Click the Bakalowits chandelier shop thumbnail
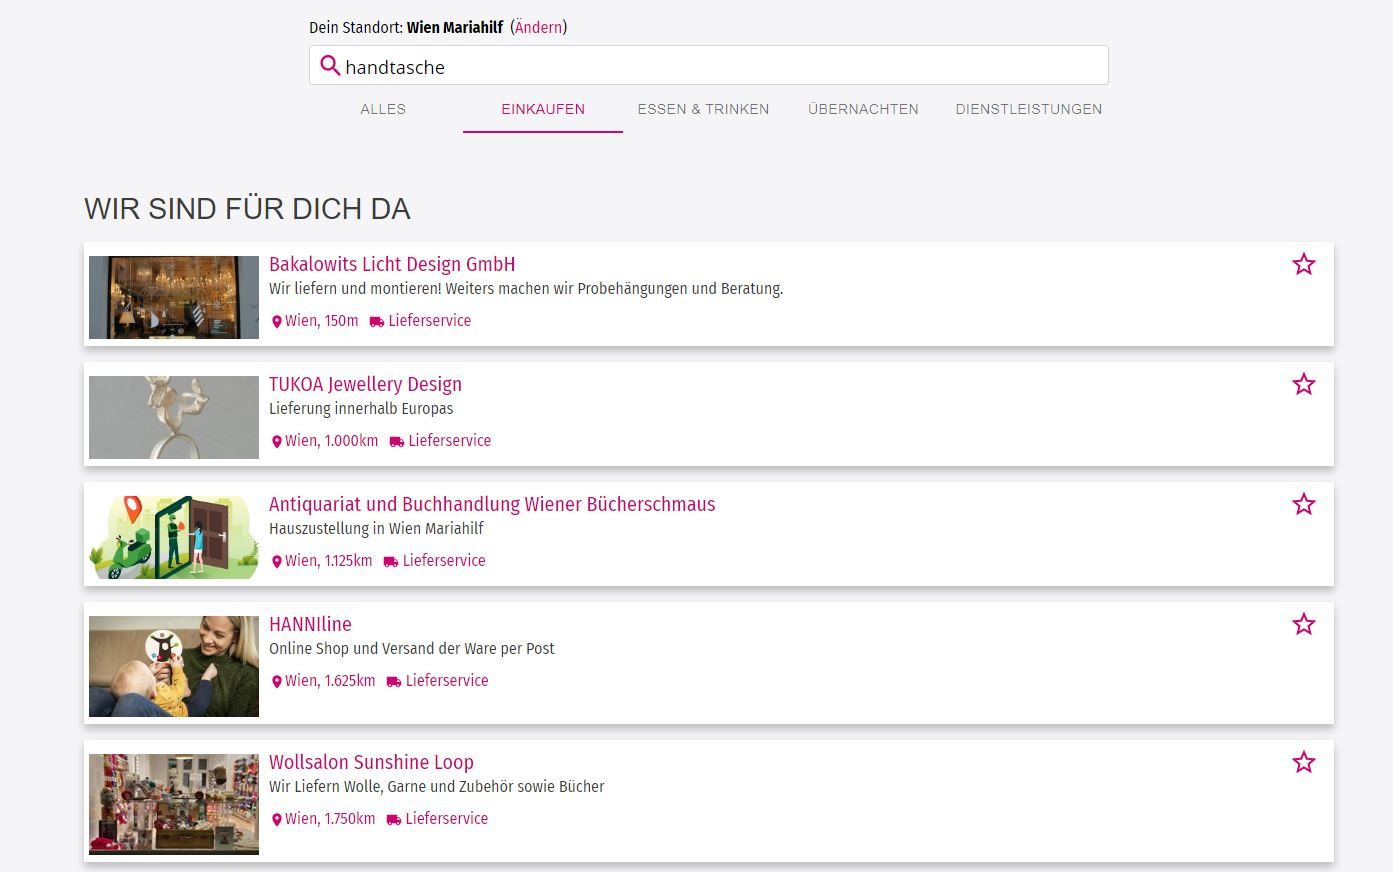Viewport: 1393px width, 872px height. click(x=174, y=297)
